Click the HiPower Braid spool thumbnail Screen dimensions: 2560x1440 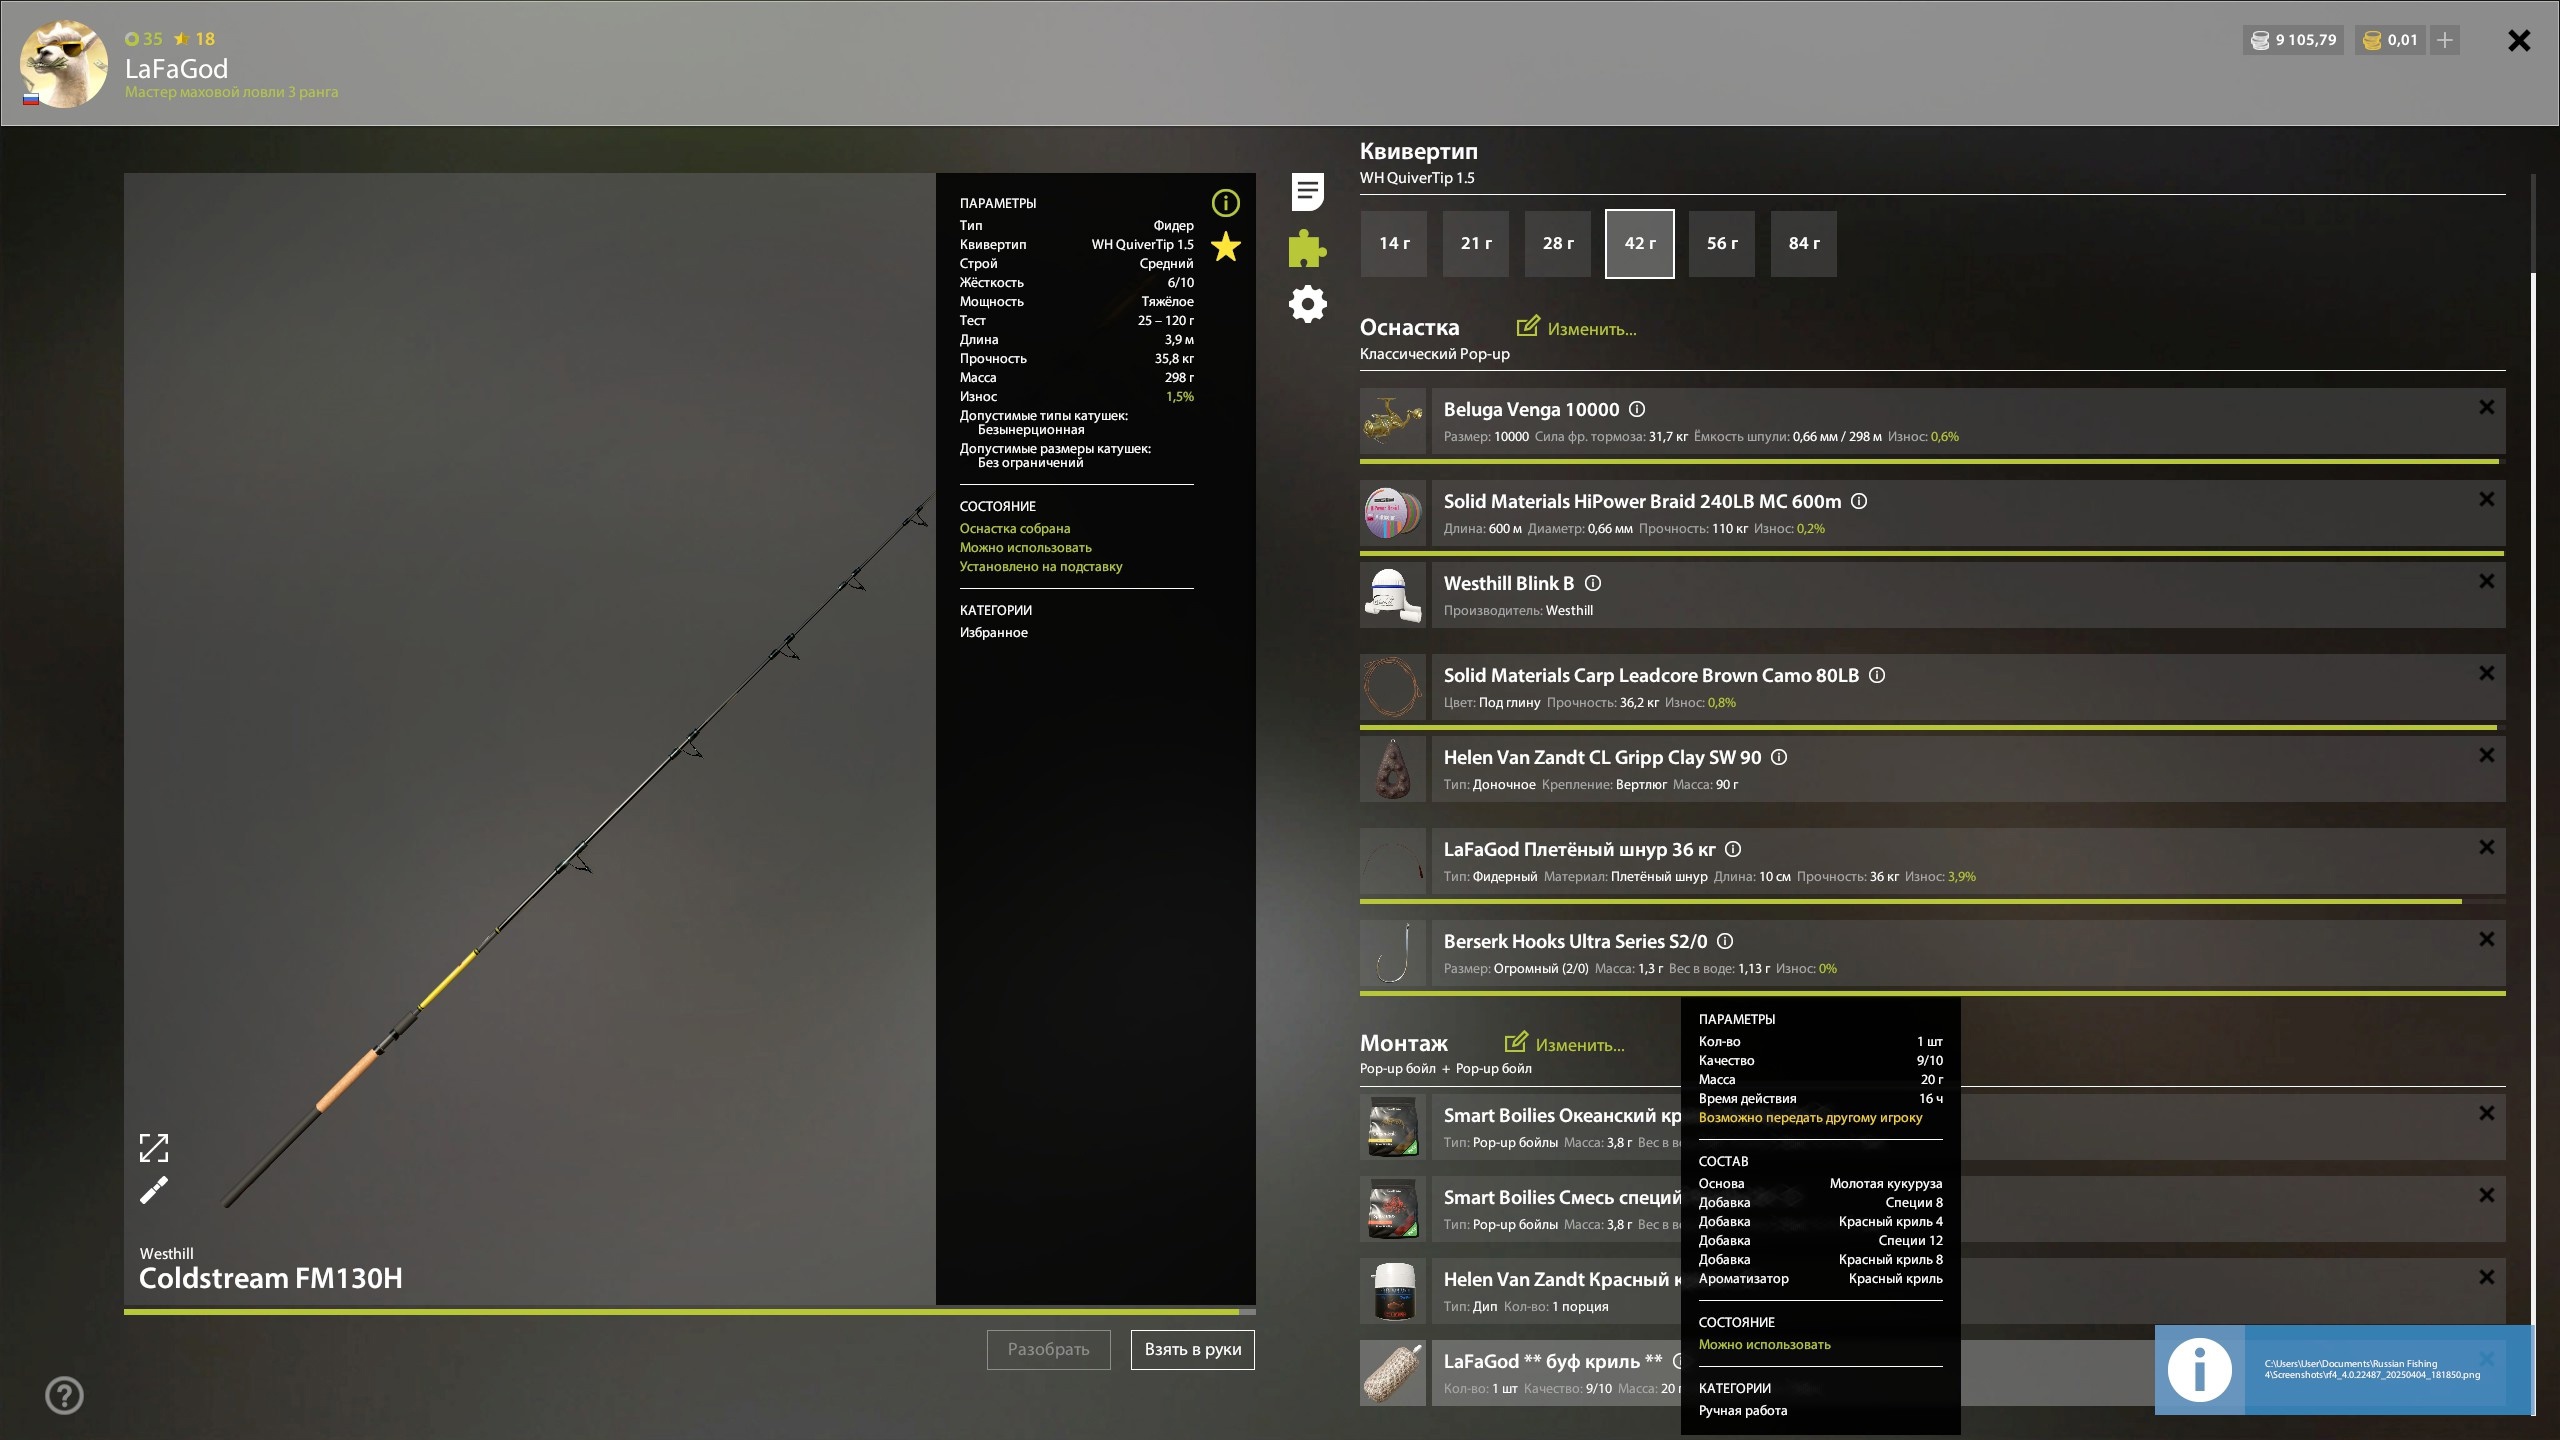1393,513
